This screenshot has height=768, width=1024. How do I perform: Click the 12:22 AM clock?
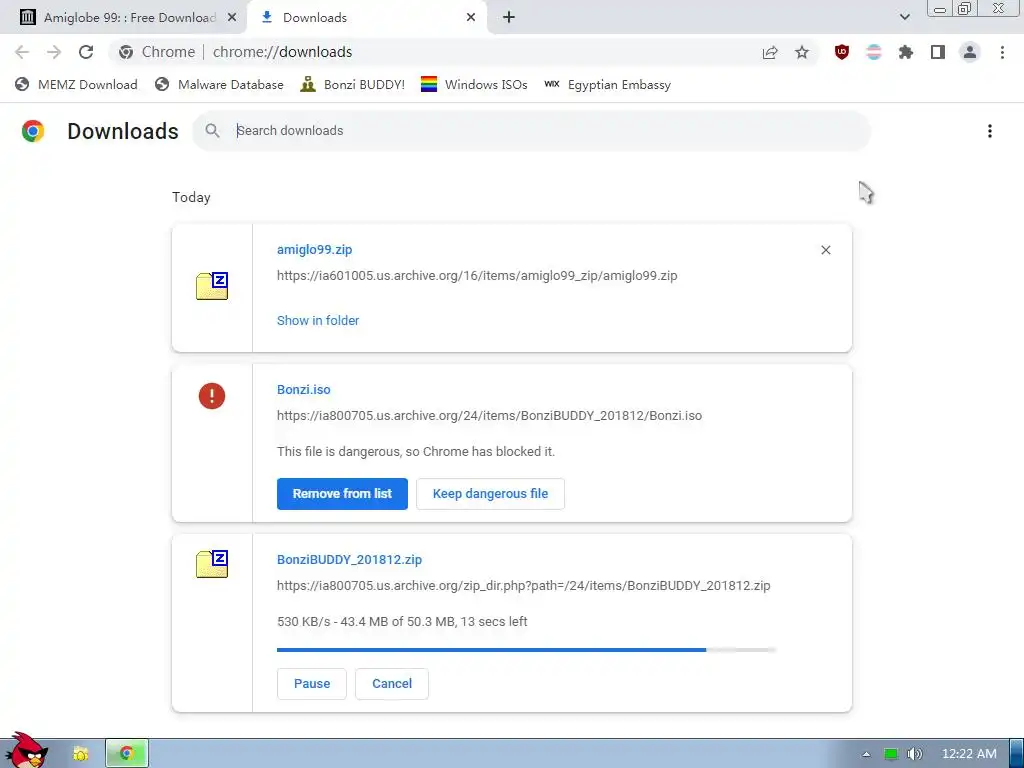click(x=969, y=754)
